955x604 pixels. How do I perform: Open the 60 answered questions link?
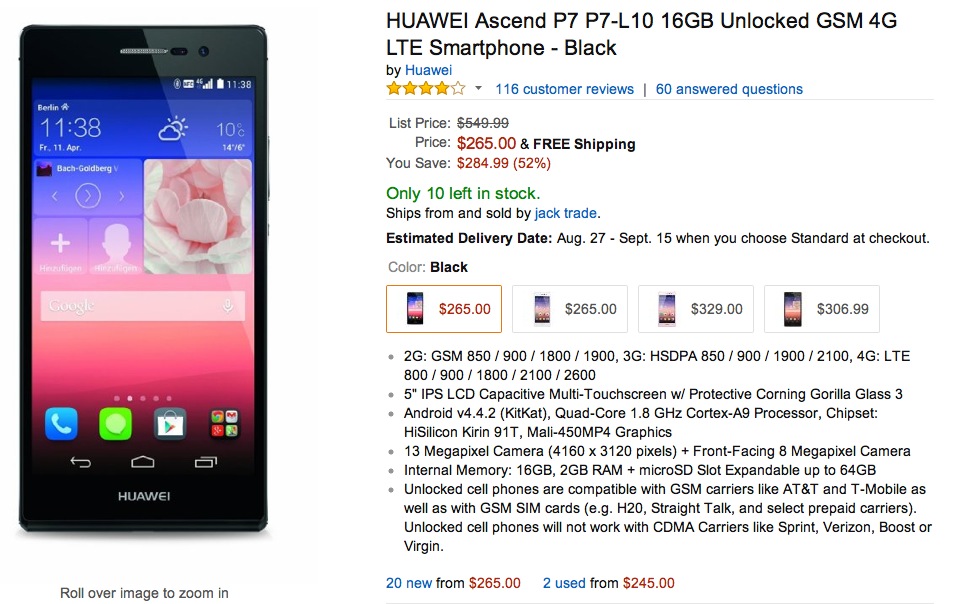729,89
